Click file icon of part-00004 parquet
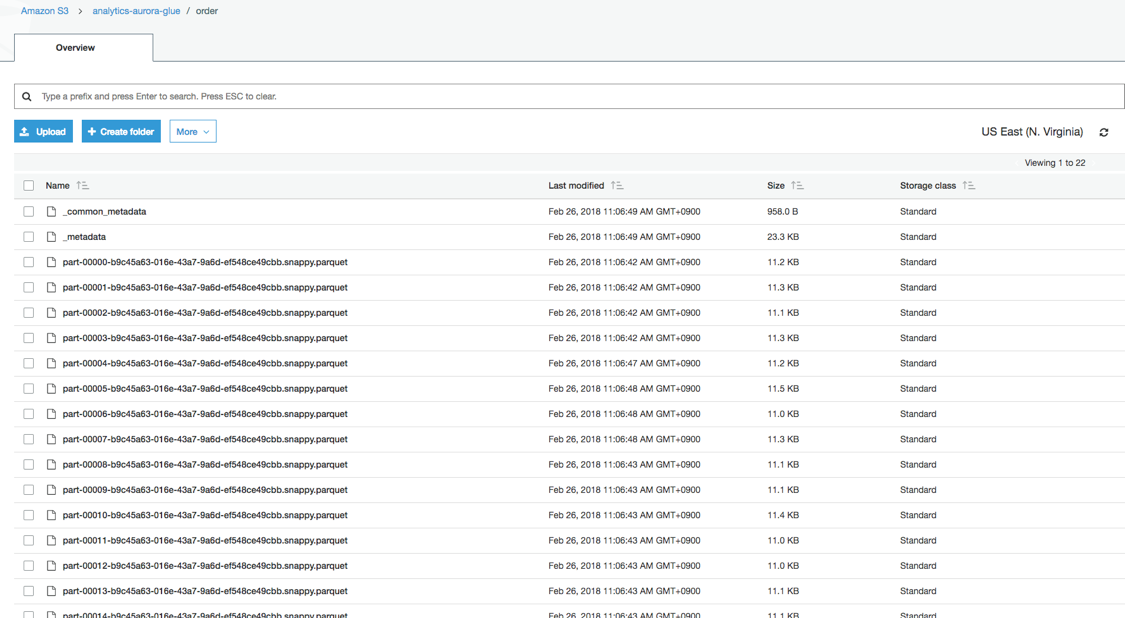 [x=51, y=363]
